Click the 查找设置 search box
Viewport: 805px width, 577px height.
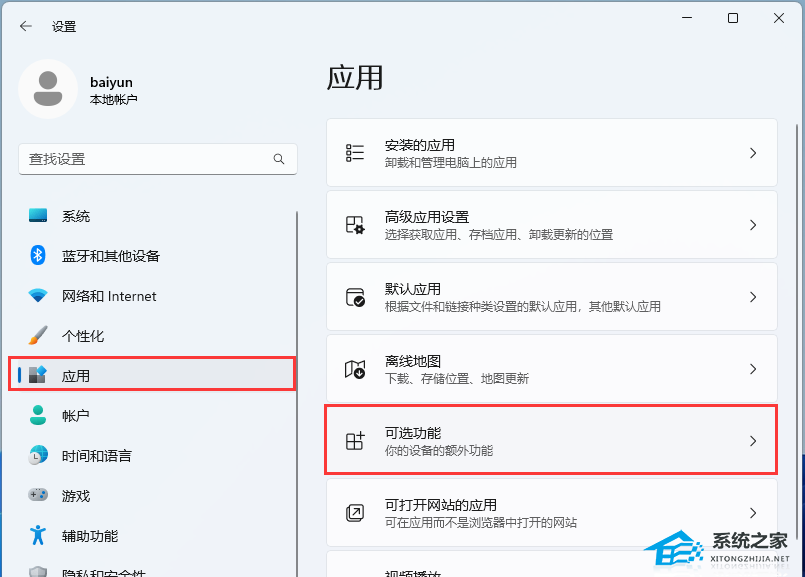[145, 159]
